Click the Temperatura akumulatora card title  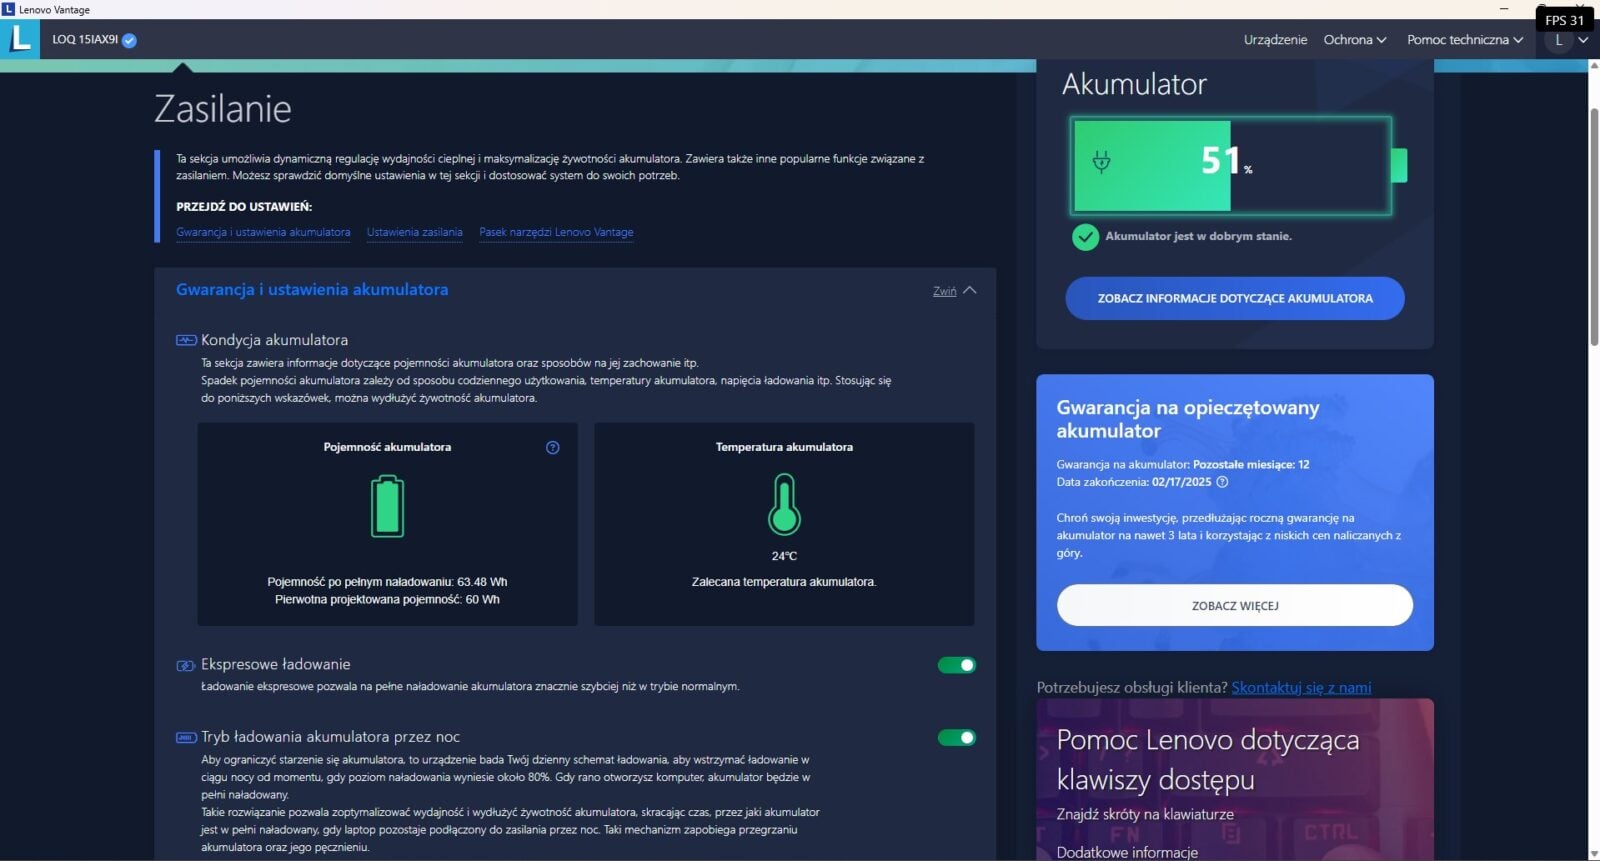click(784, 447)
